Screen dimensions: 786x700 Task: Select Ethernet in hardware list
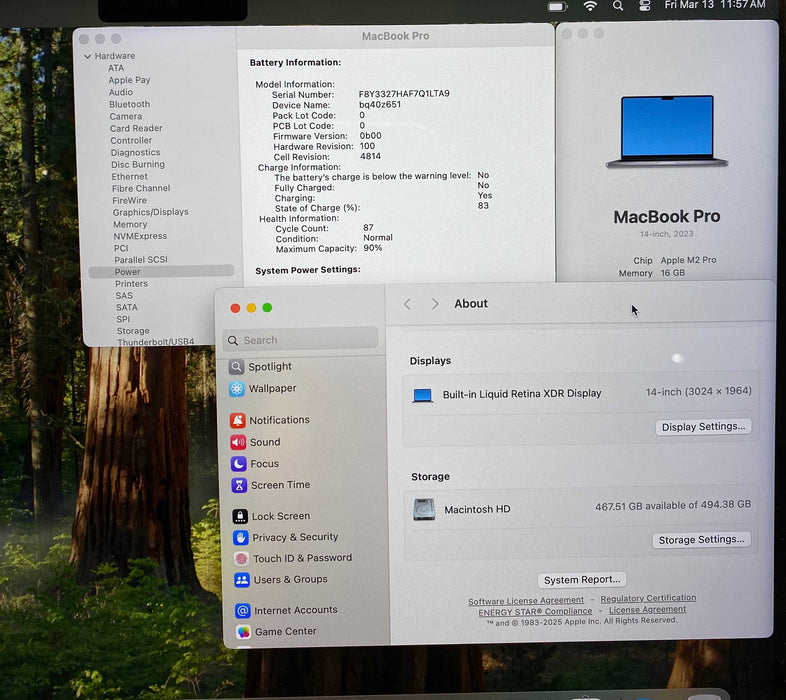129,177
